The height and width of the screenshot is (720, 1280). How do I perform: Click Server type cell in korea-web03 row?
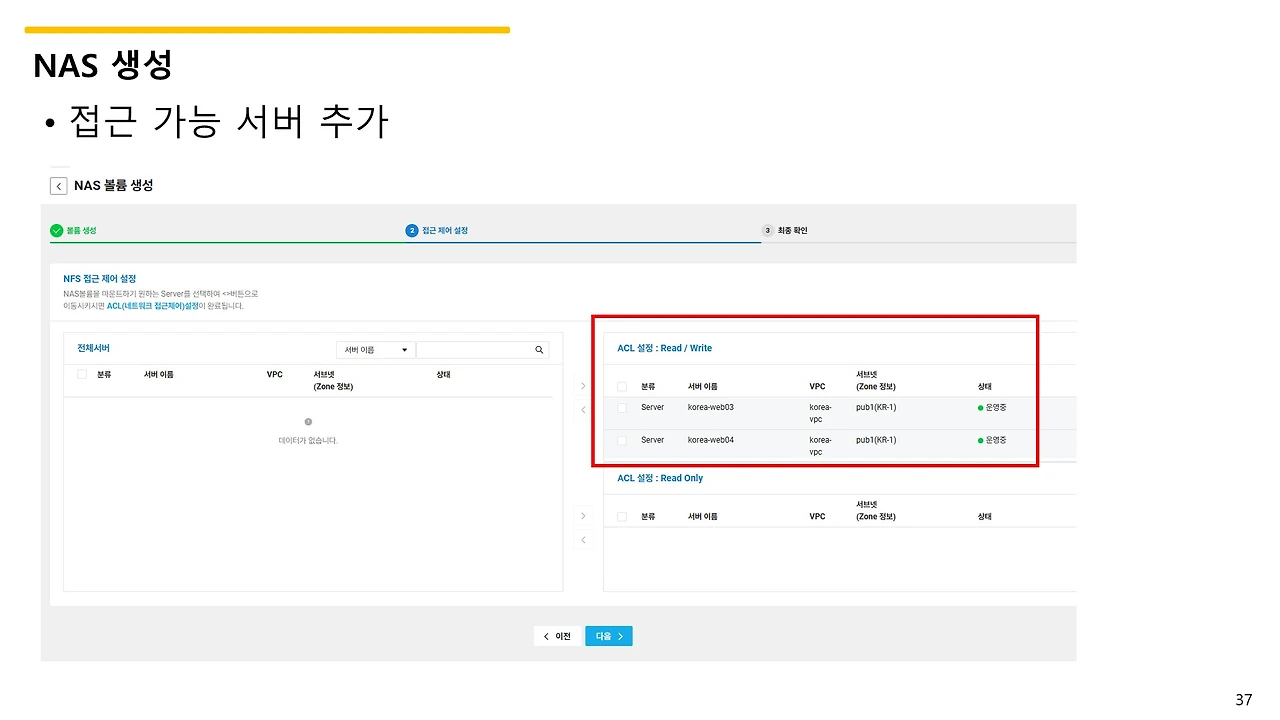(653, 408)
